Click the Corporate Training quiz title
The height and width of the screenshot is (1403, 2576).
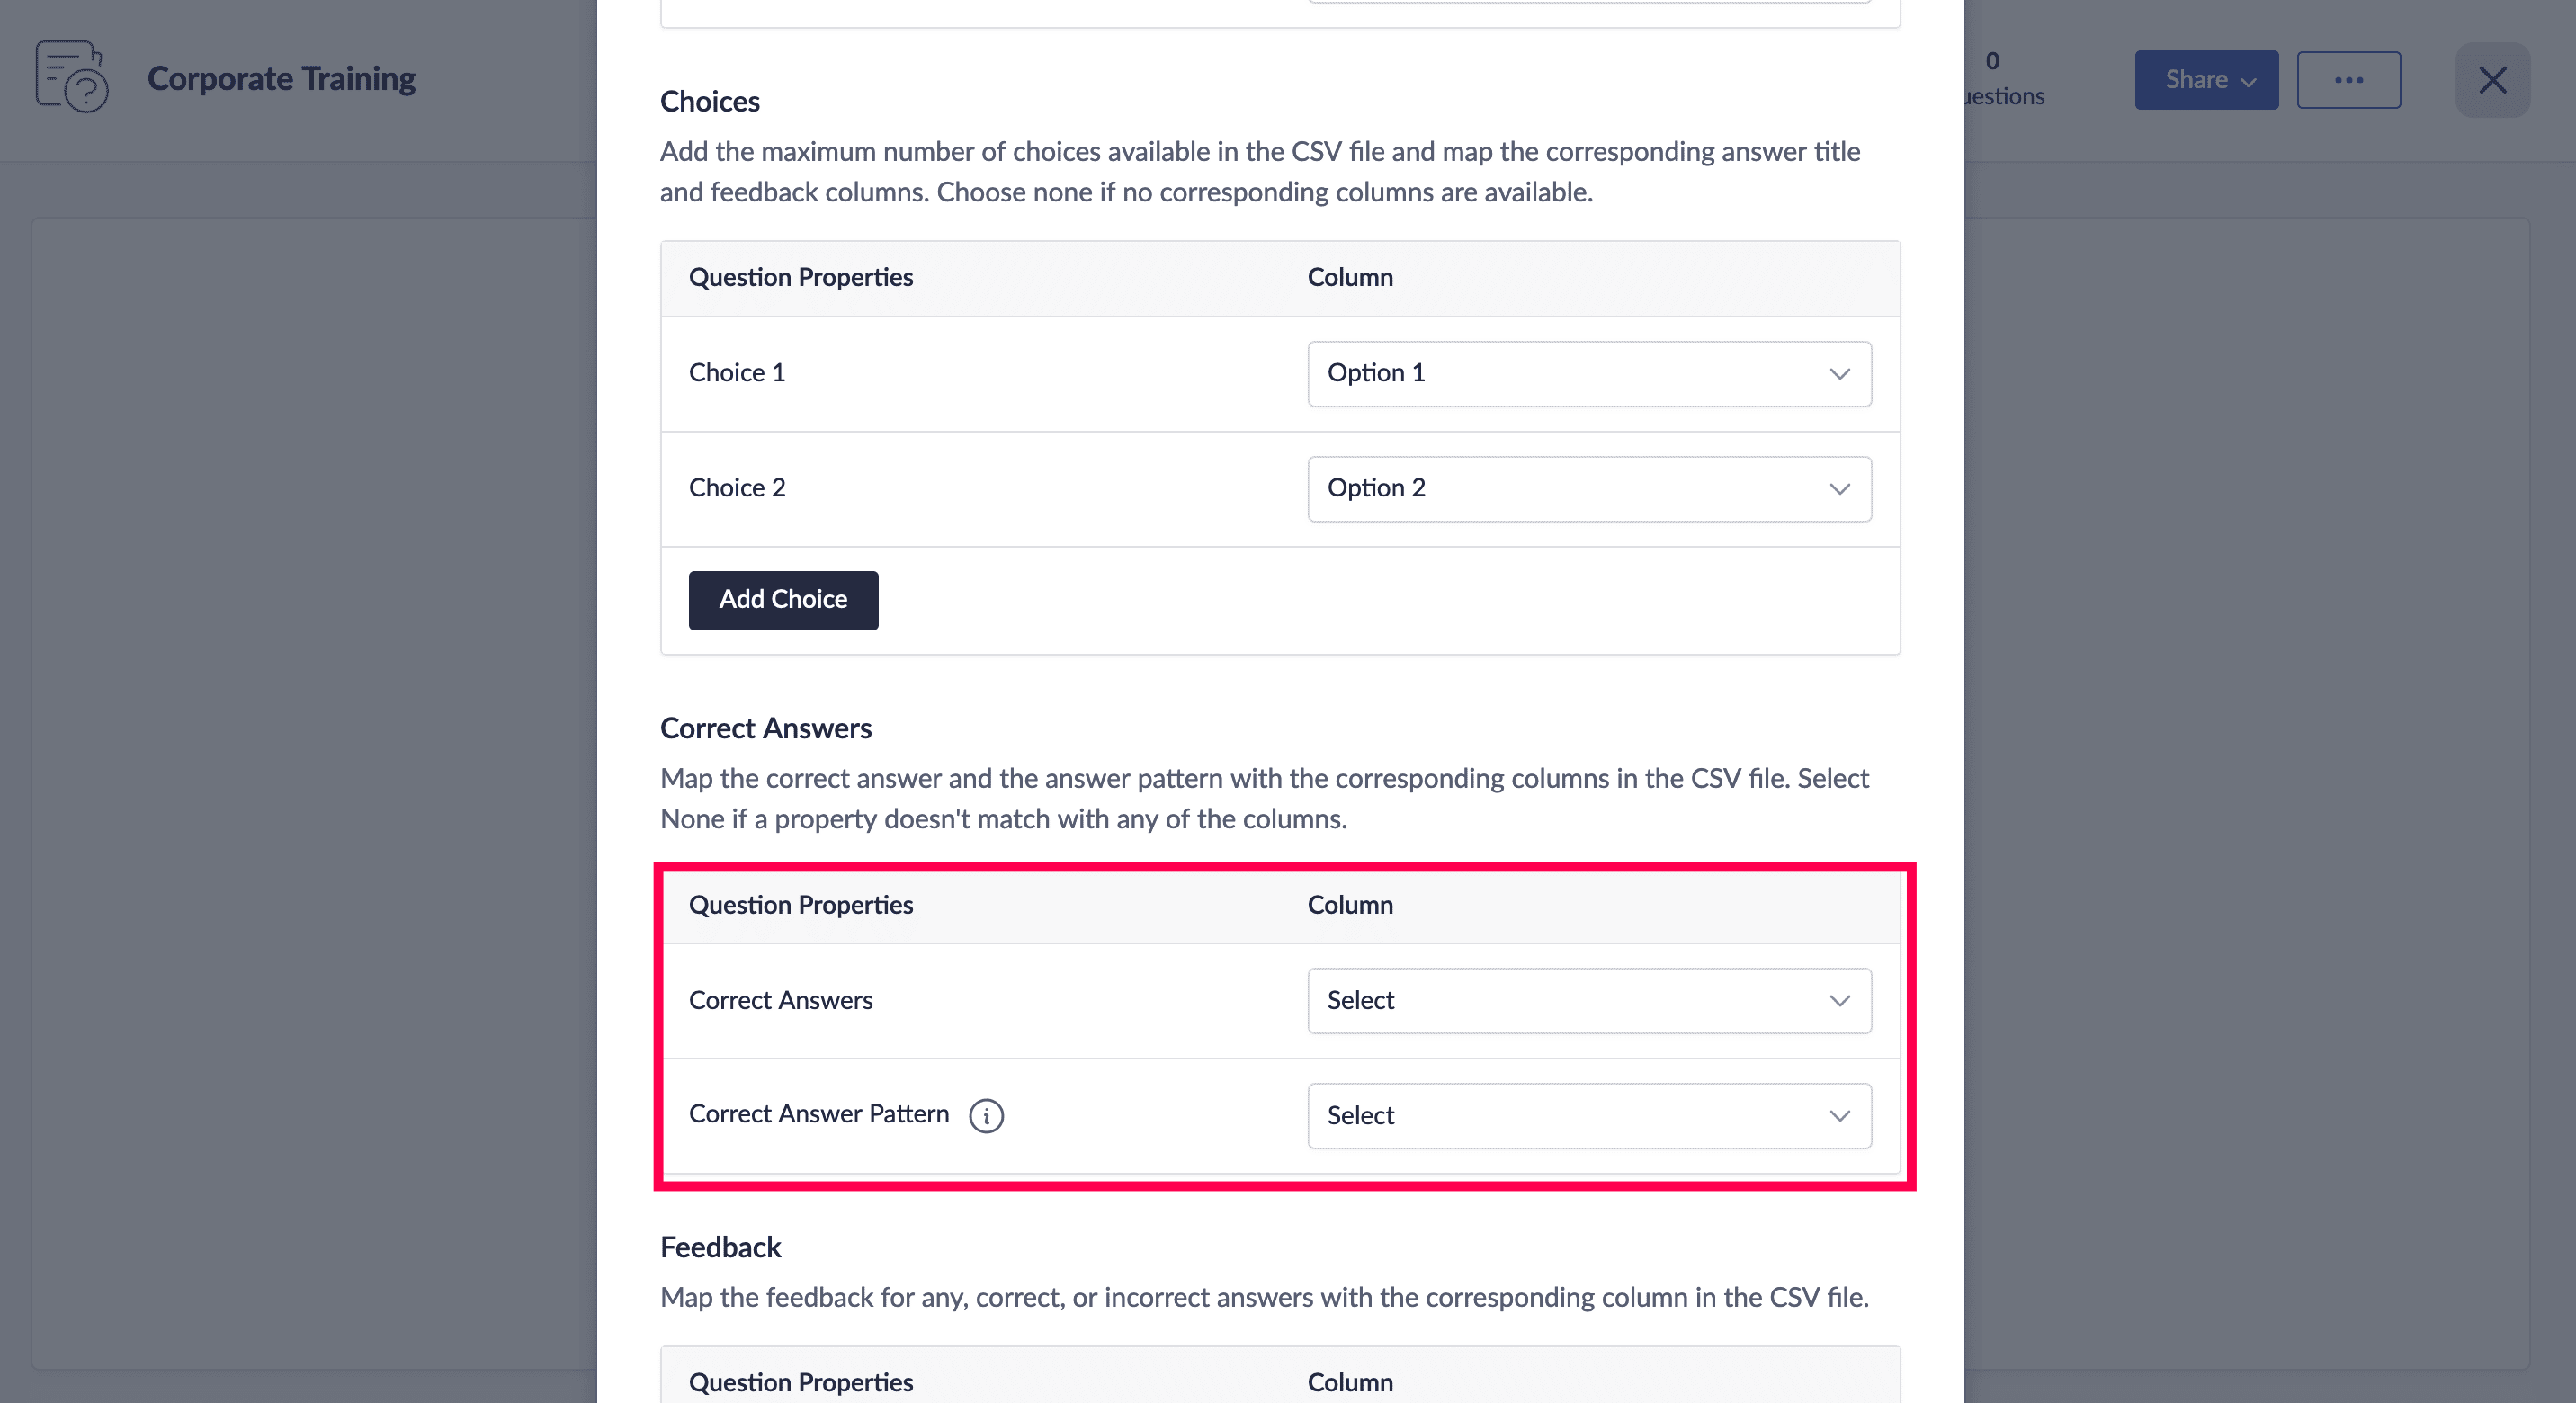pyautogui.click(x=281, y=78)
